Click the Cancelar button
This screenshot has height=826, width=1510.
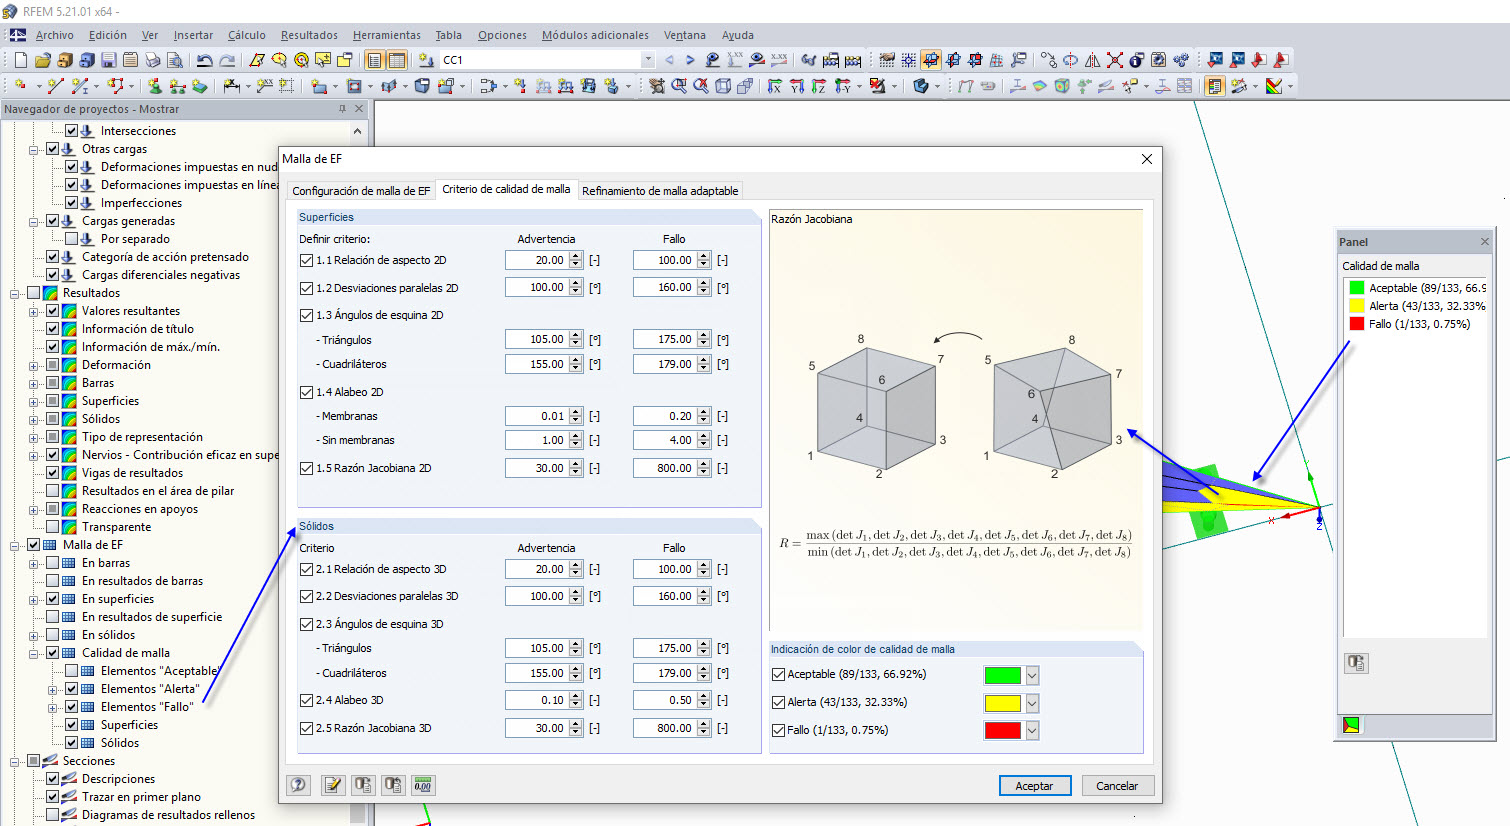(x=1117, y=786)
